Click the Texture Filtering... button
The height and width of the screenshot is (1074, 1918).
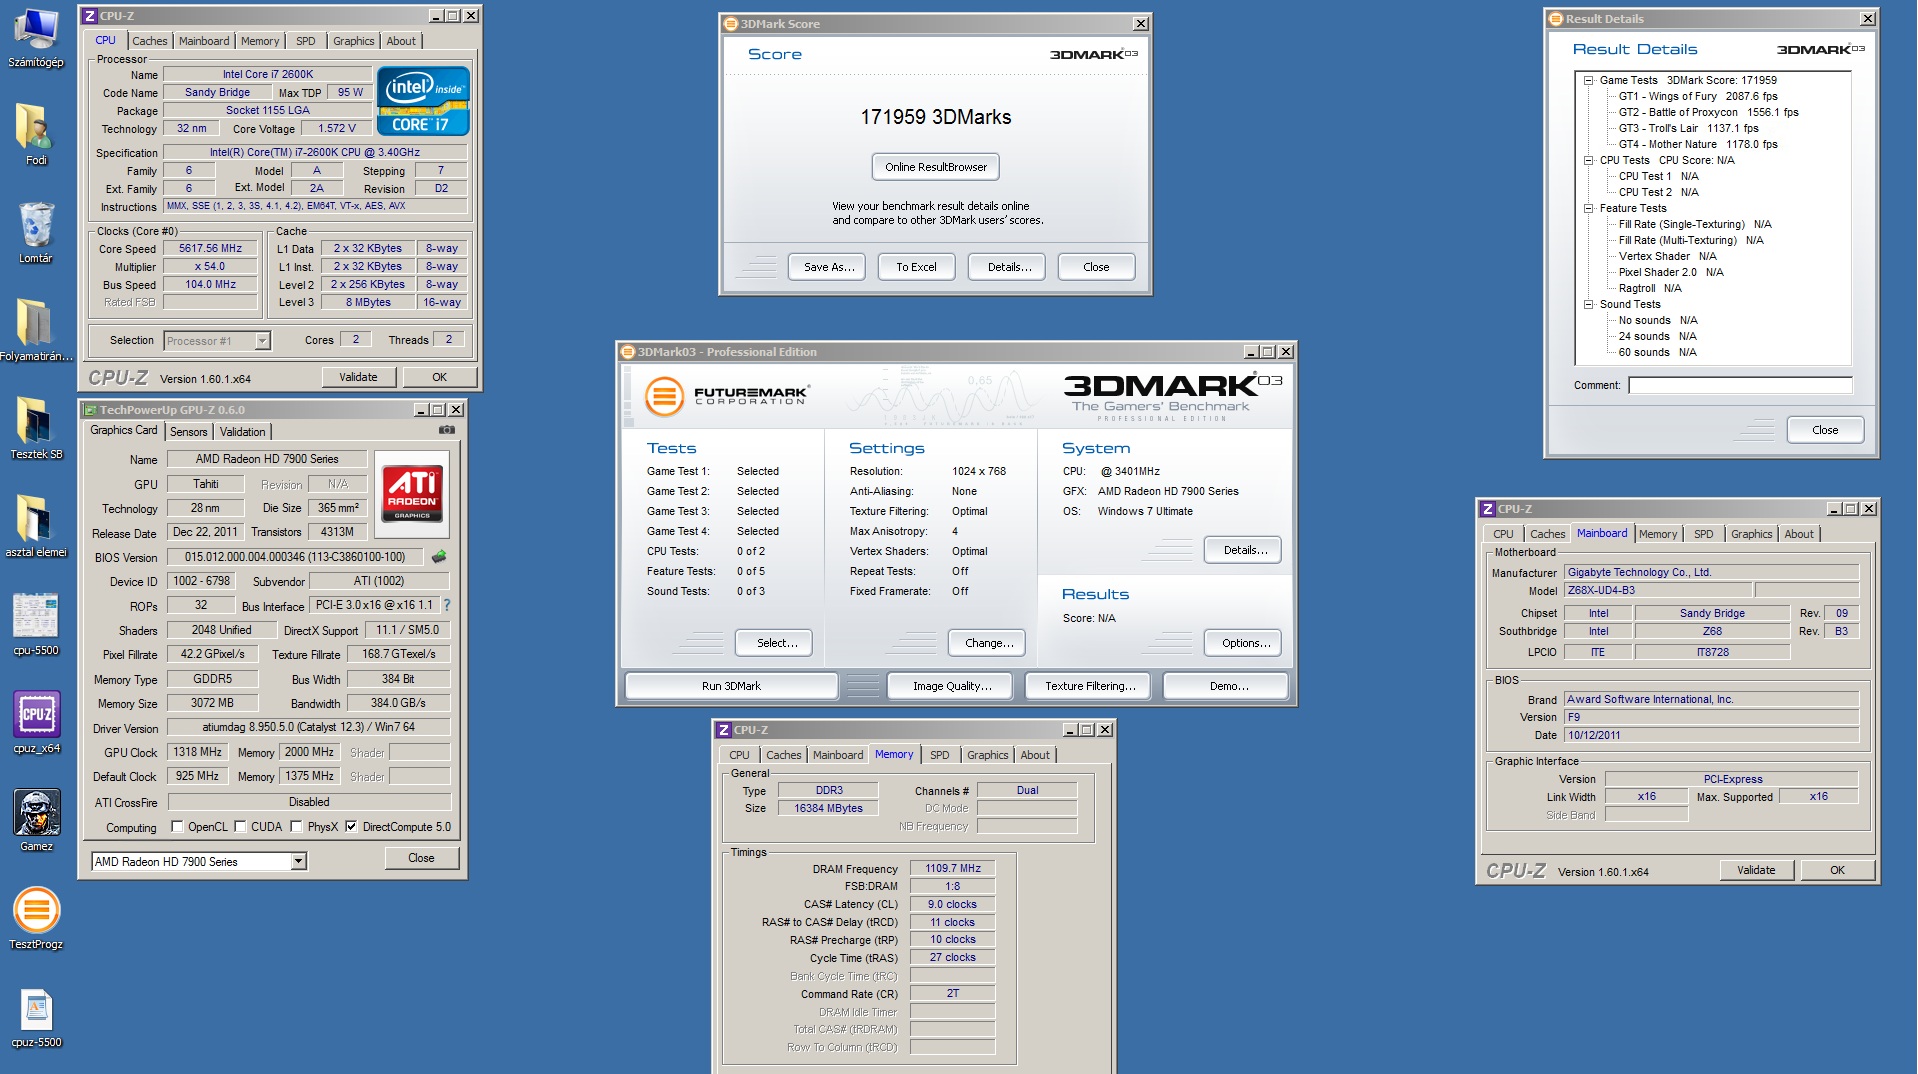tap(1090, 686)
